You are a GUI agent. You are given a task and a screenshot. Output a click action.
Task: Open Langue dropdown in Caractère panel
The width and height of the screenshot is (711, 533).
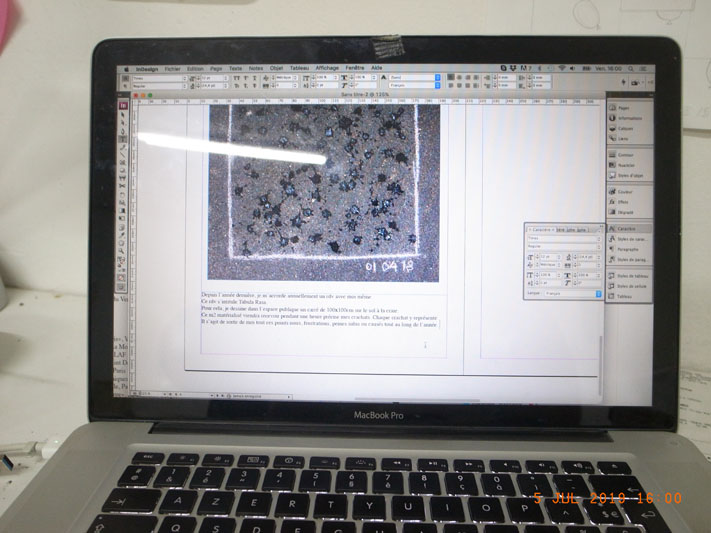click(573, 294)
